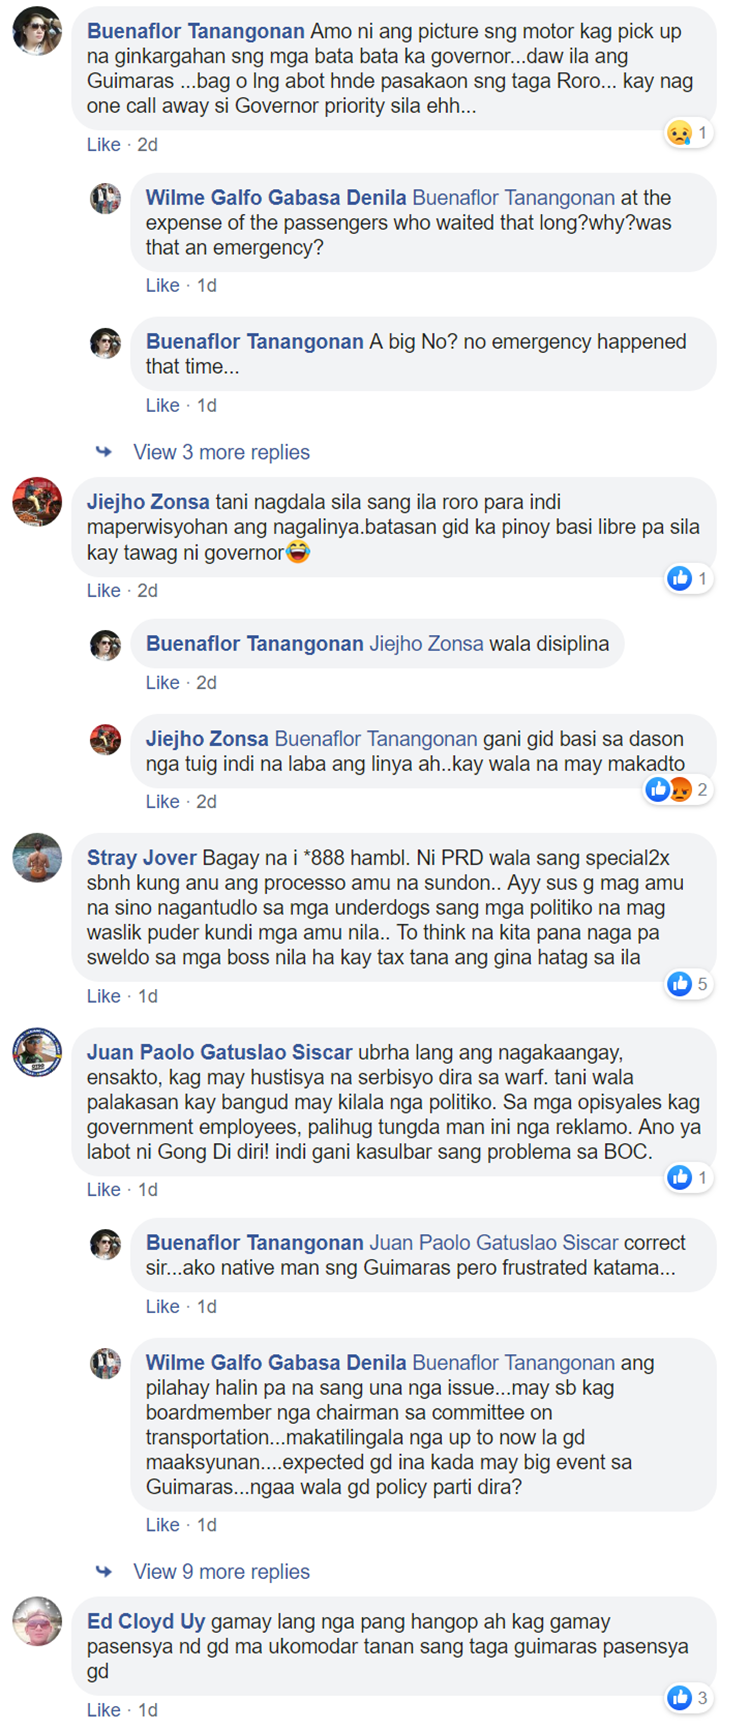
Task: Click like reaction on Juan Paolo's comment
Action: (x=680, y=1177)
